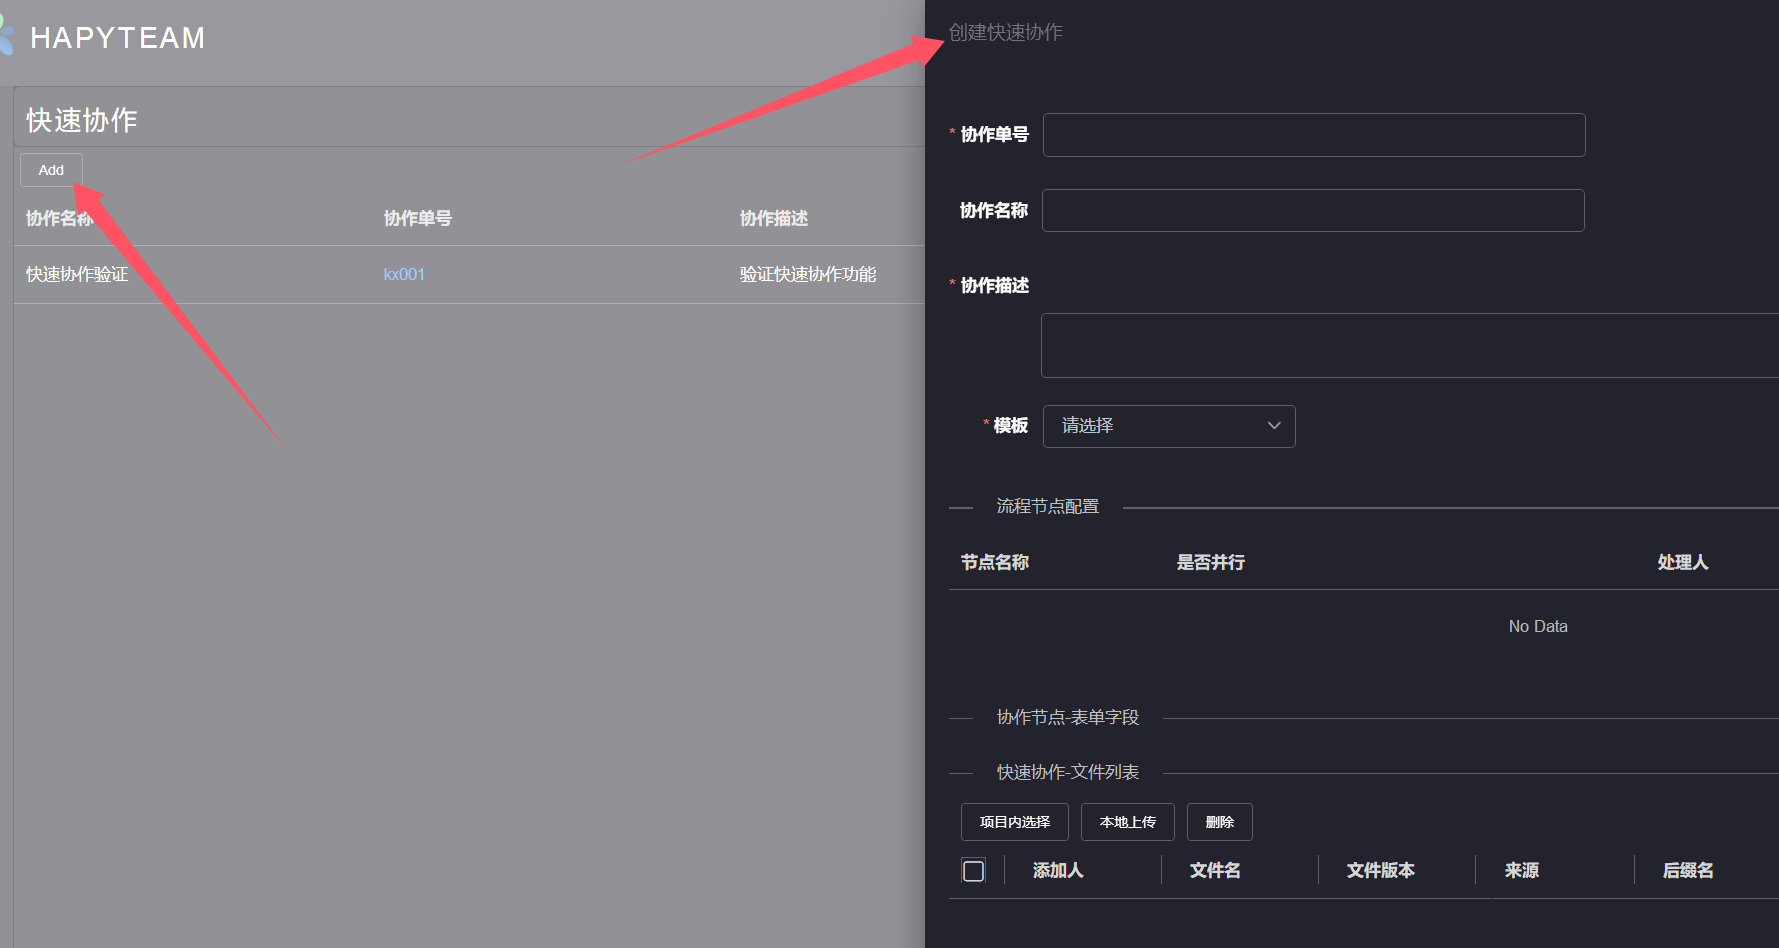Image resolution: width=1779 pixels, height=948 pixels.
Task: Click the 快速协作验证 table cell
Action: pyautogui.click(x=77, y=274)
